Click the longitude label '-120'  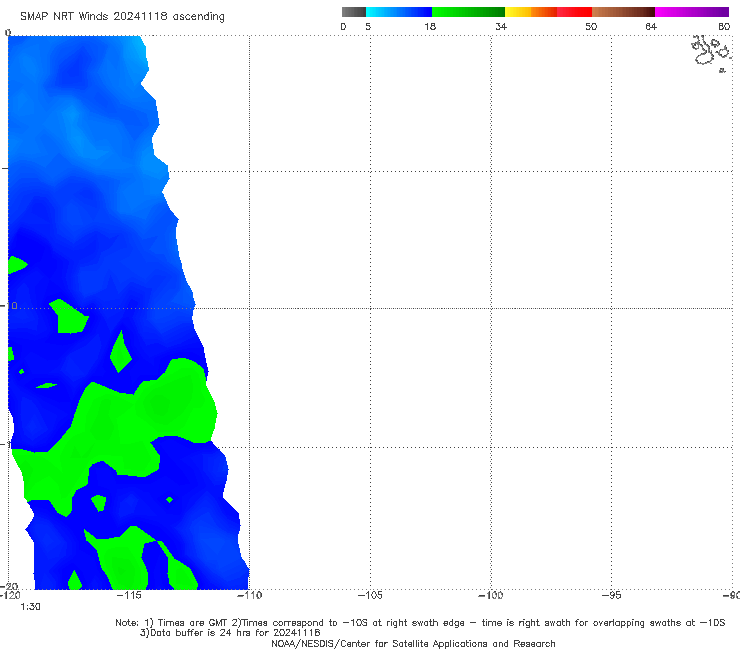click(x=10, y=595)
